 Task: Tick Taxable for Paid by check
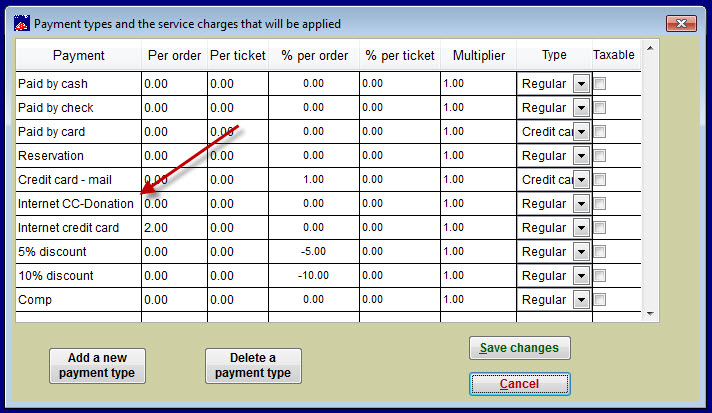pos(600,108)
